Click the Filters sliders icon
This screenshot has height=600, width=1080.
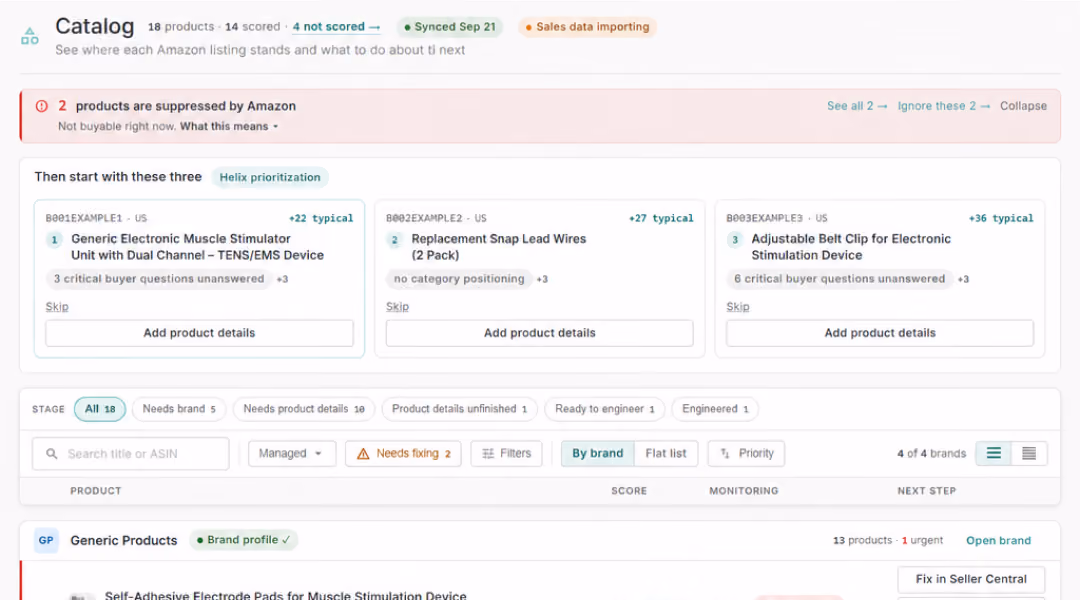click(488, 453)
